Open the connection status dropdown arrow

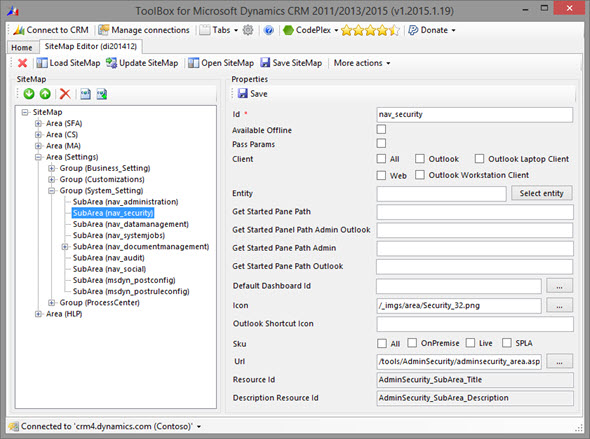click(x=199, y=427)
